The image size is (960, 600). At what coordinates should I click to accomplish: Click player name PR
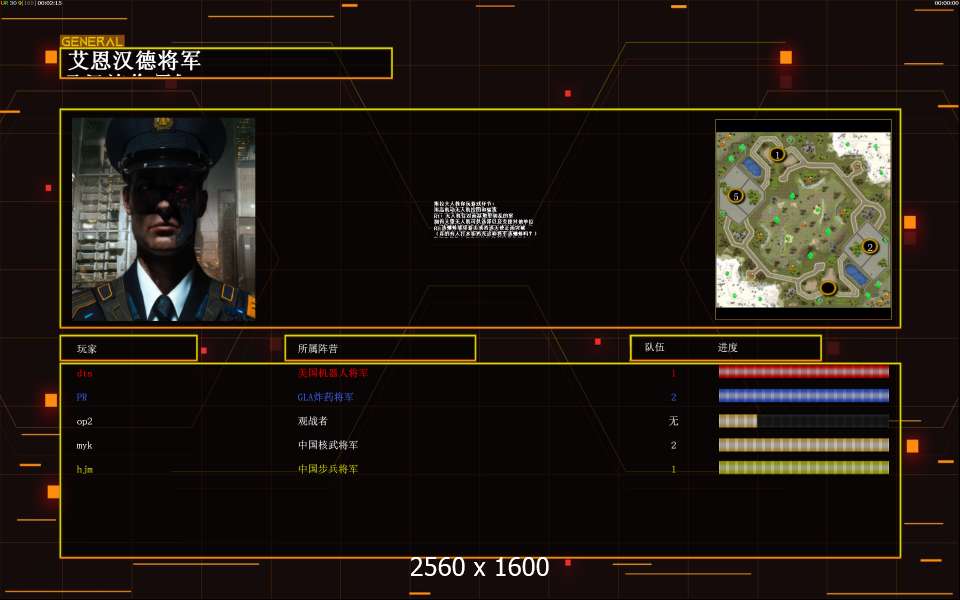82,397
